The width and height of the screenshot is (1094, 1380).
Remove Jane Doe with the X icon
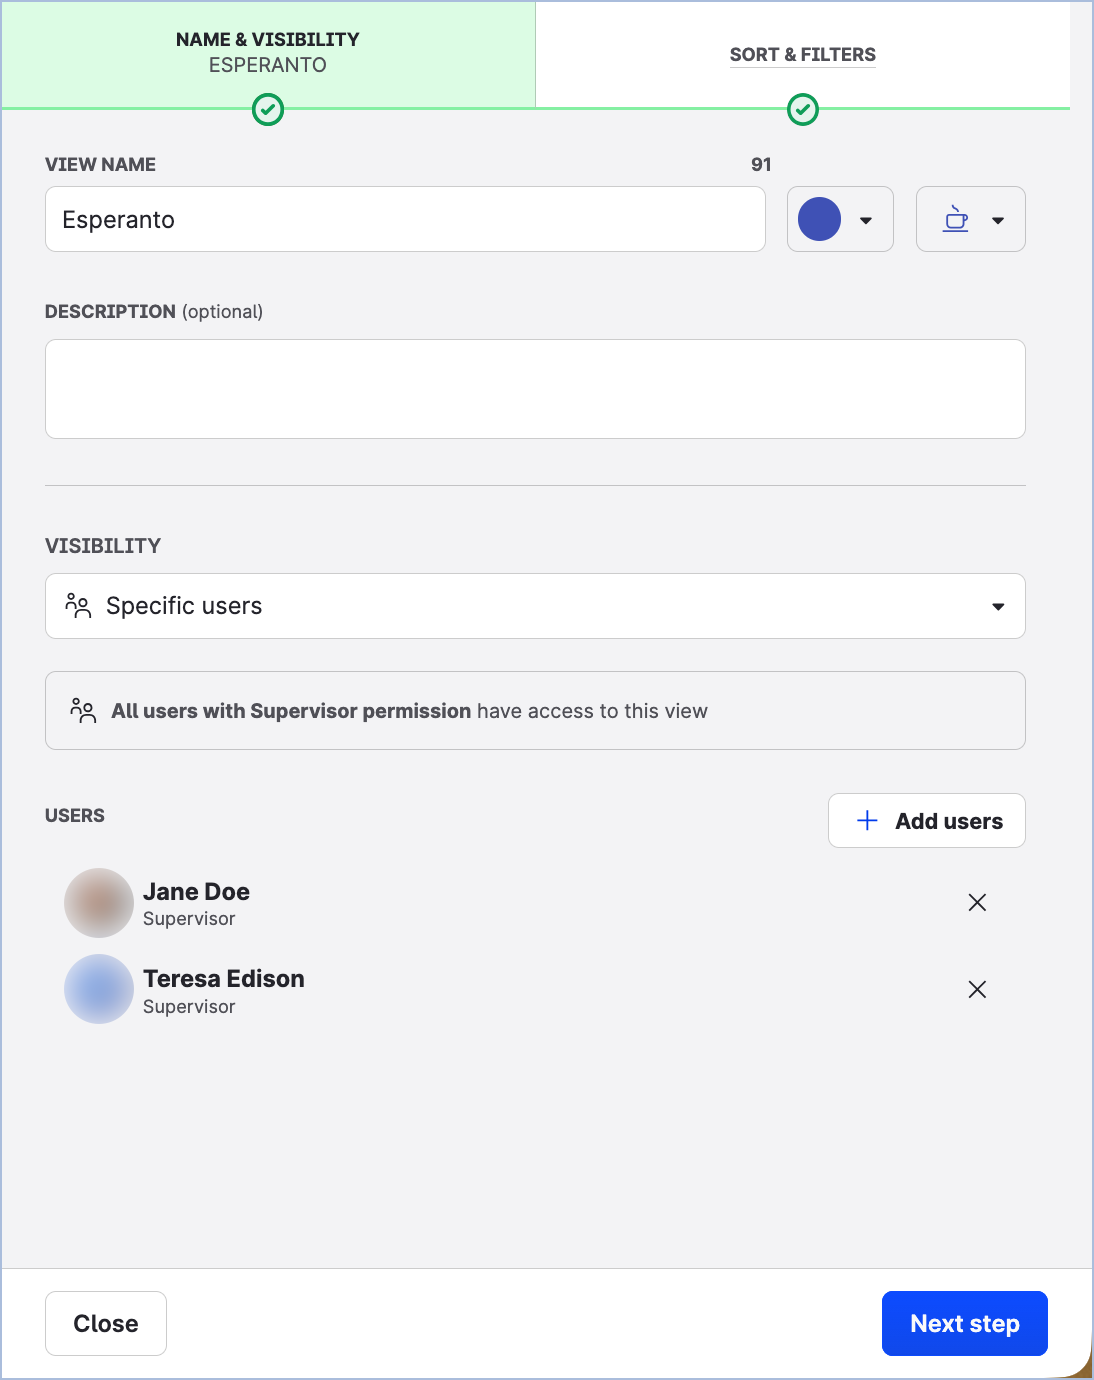[x=977, y=902]
